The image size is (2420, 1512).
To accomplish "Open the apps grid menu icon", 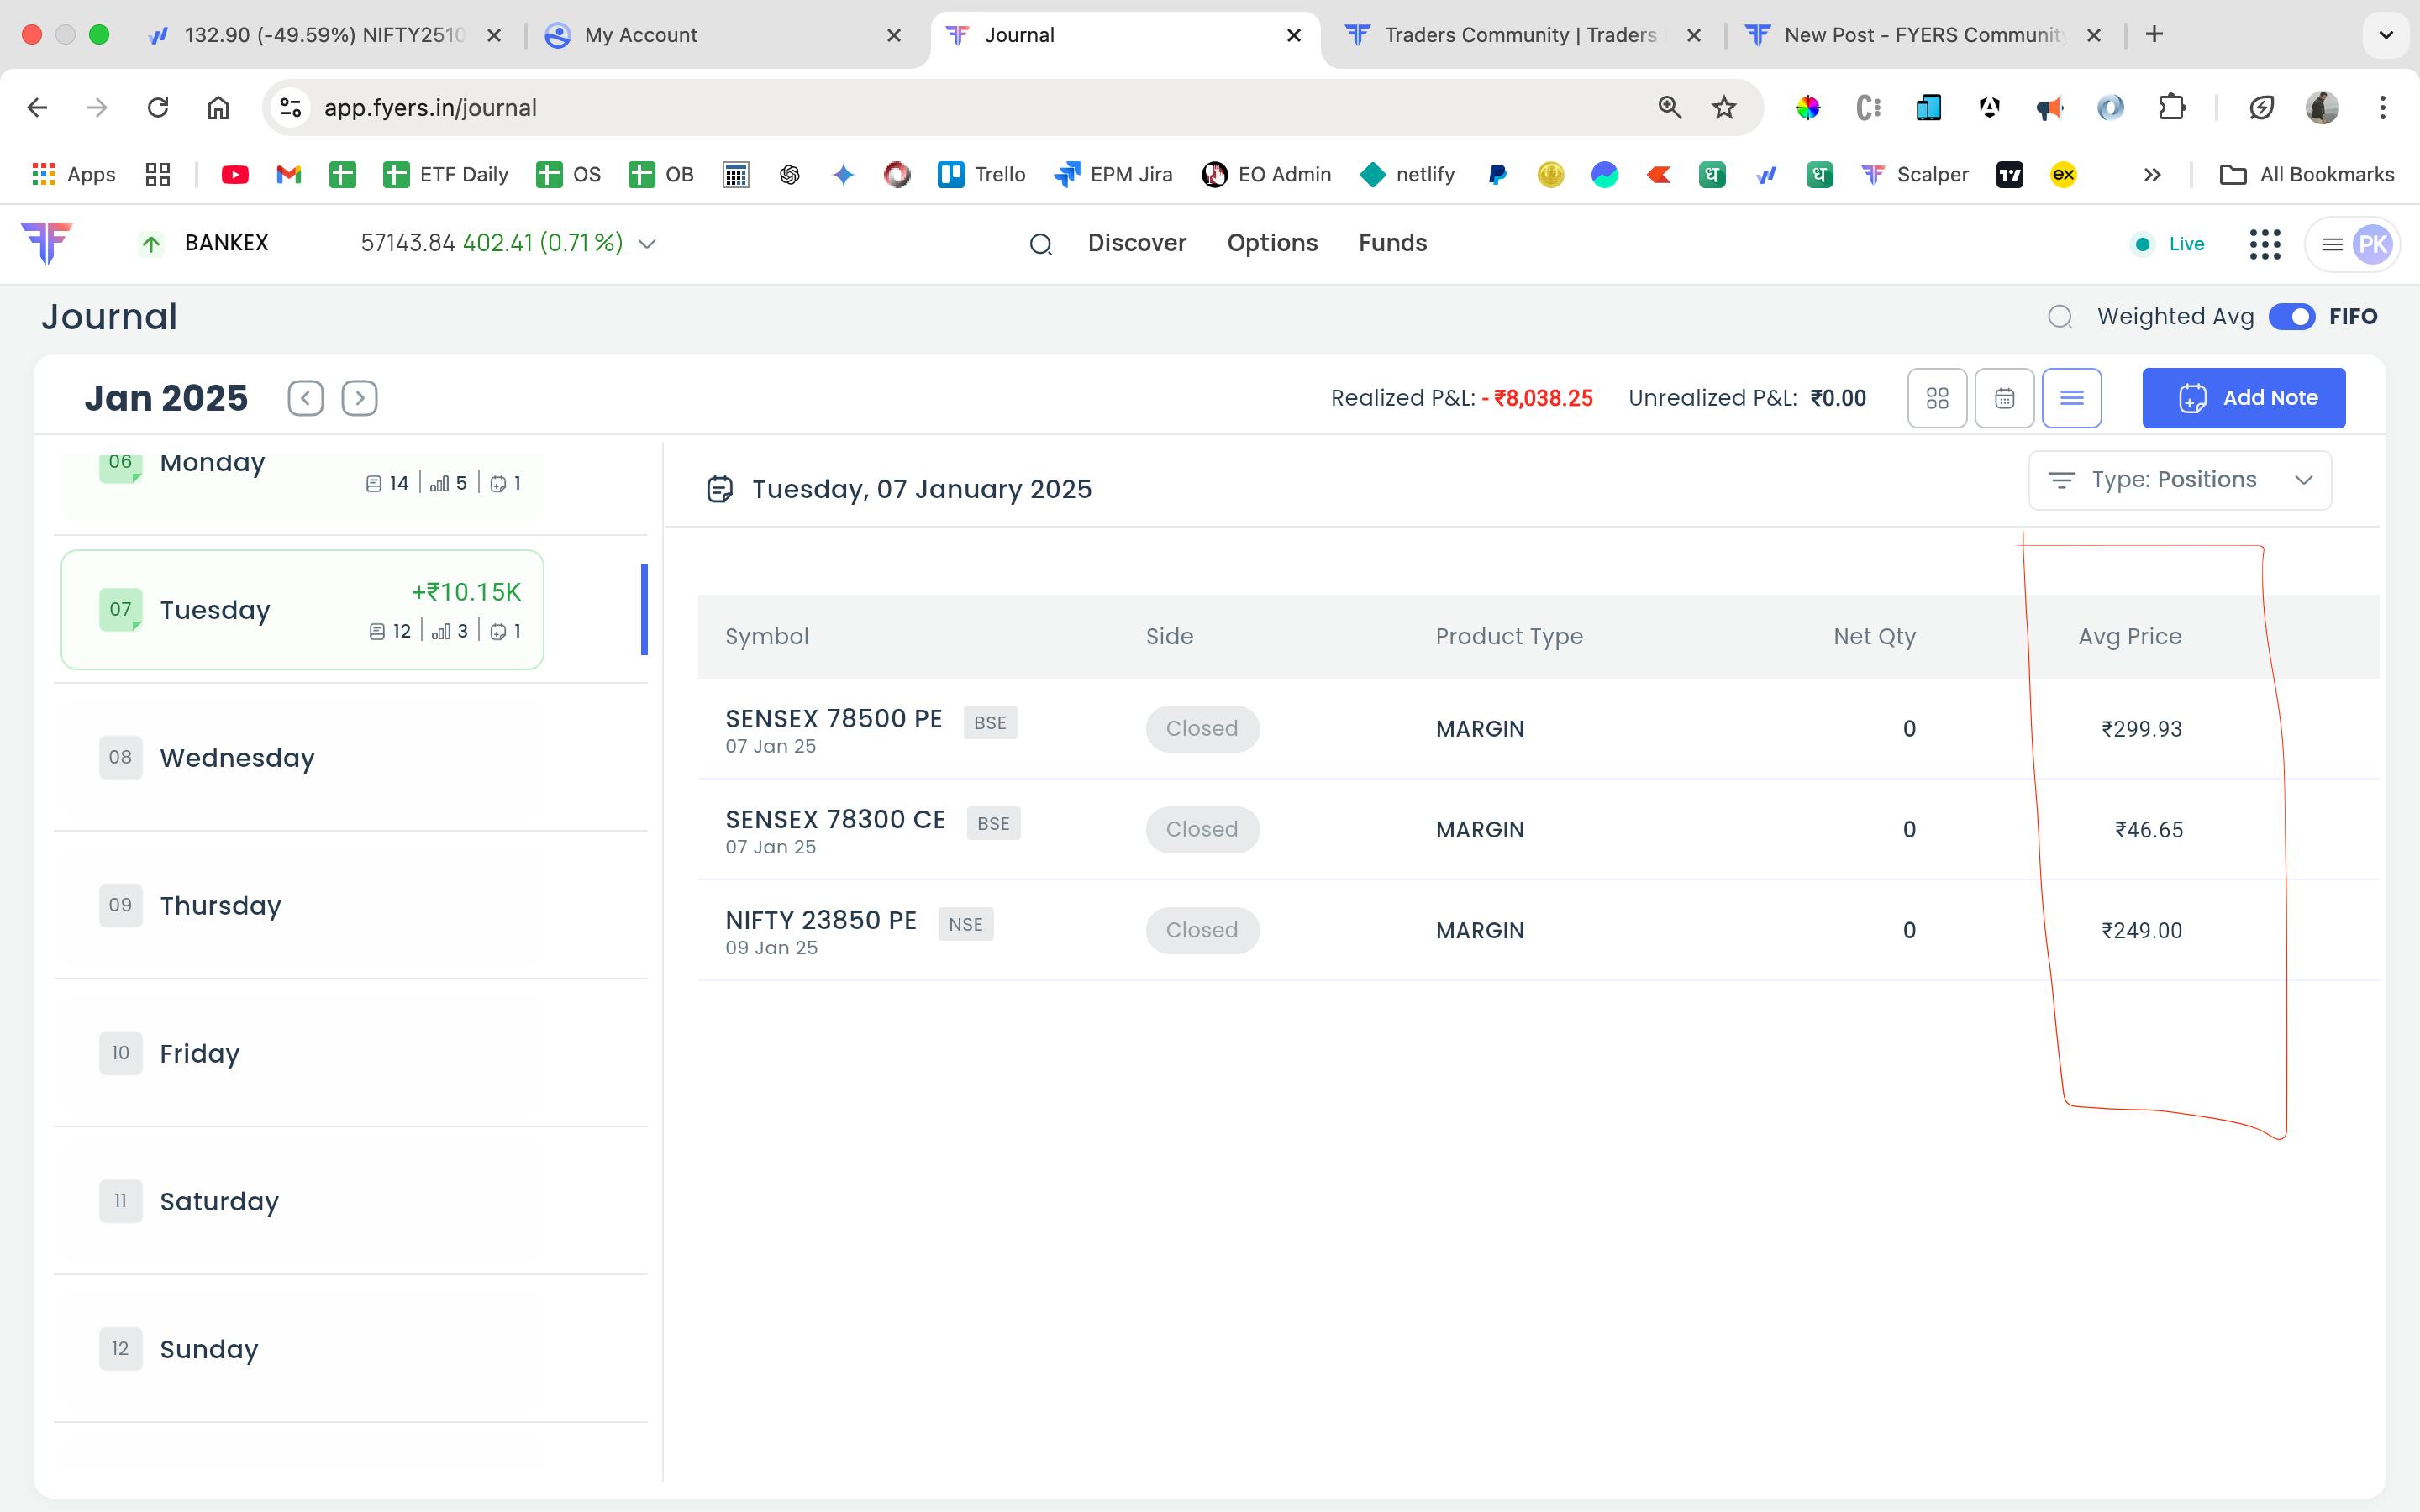I will [2264, 244].
